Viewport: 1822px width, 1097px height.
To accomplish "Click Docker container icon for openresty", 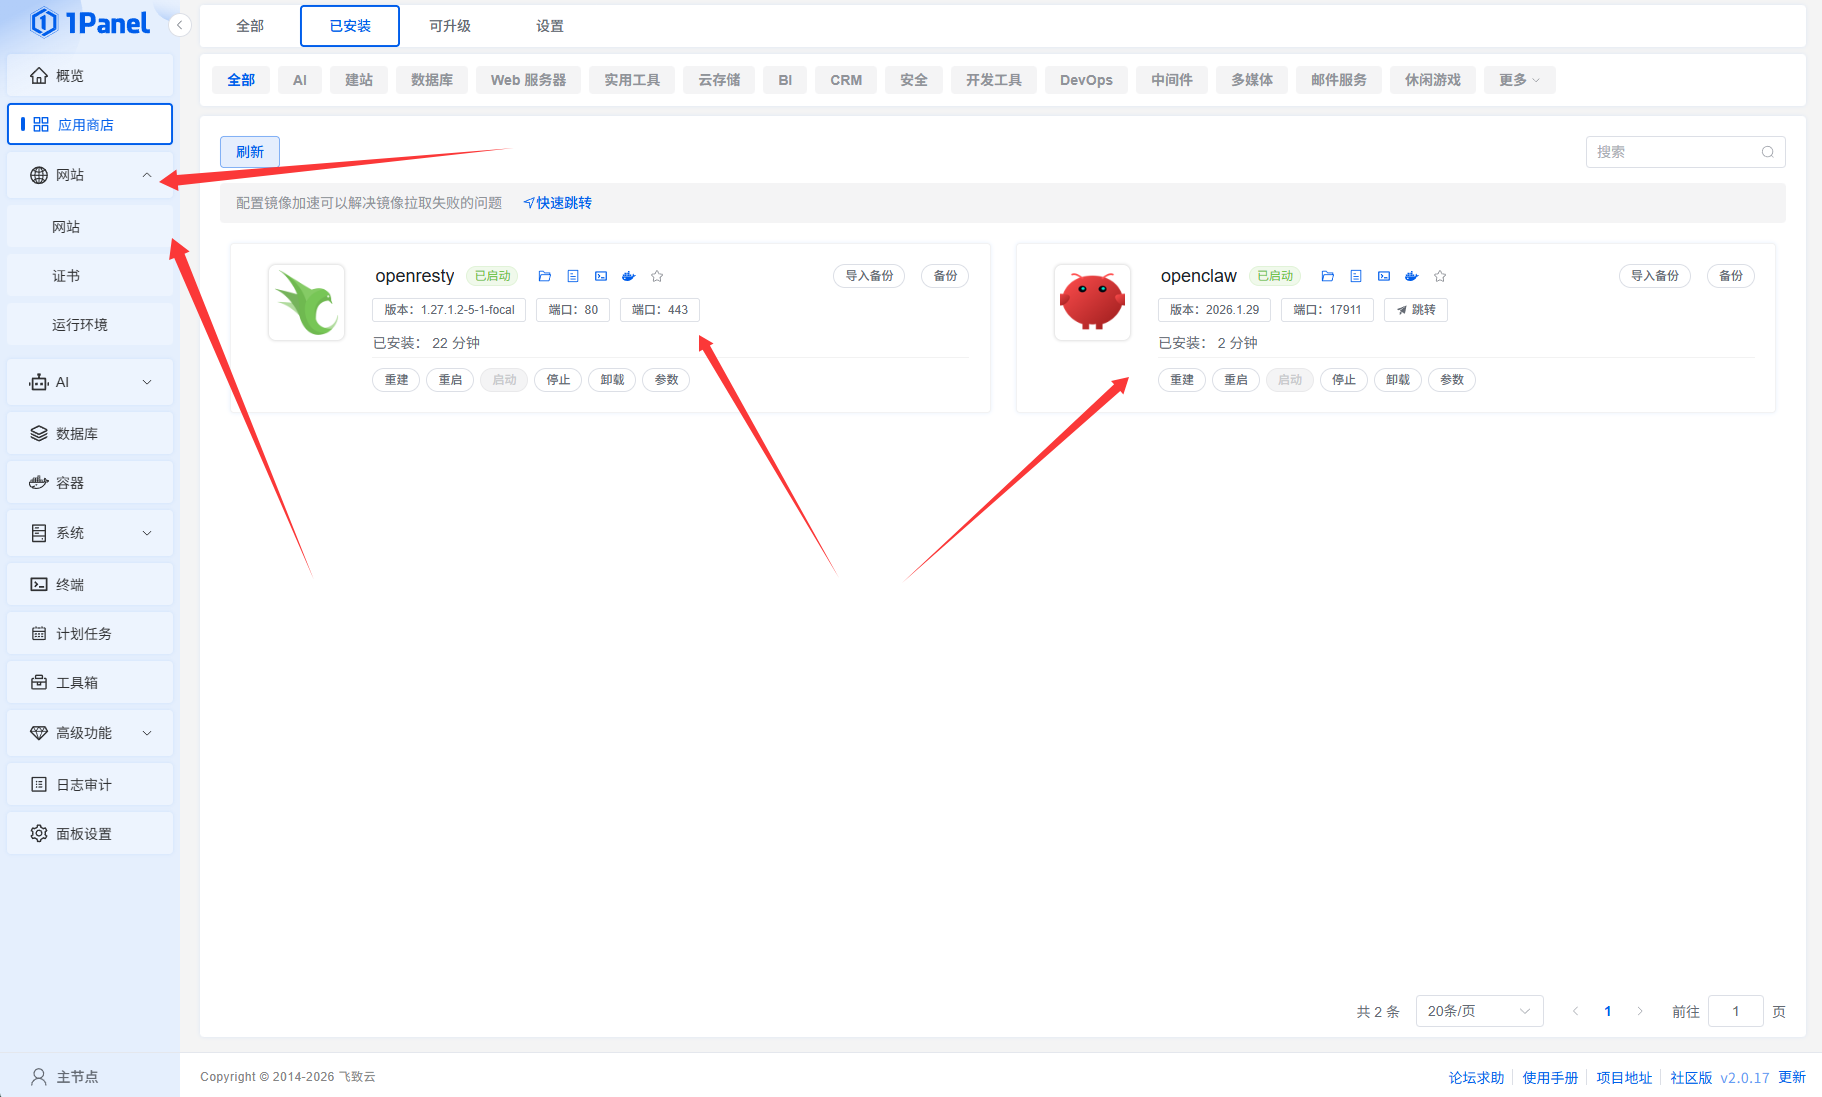I will tap(629, 276).
